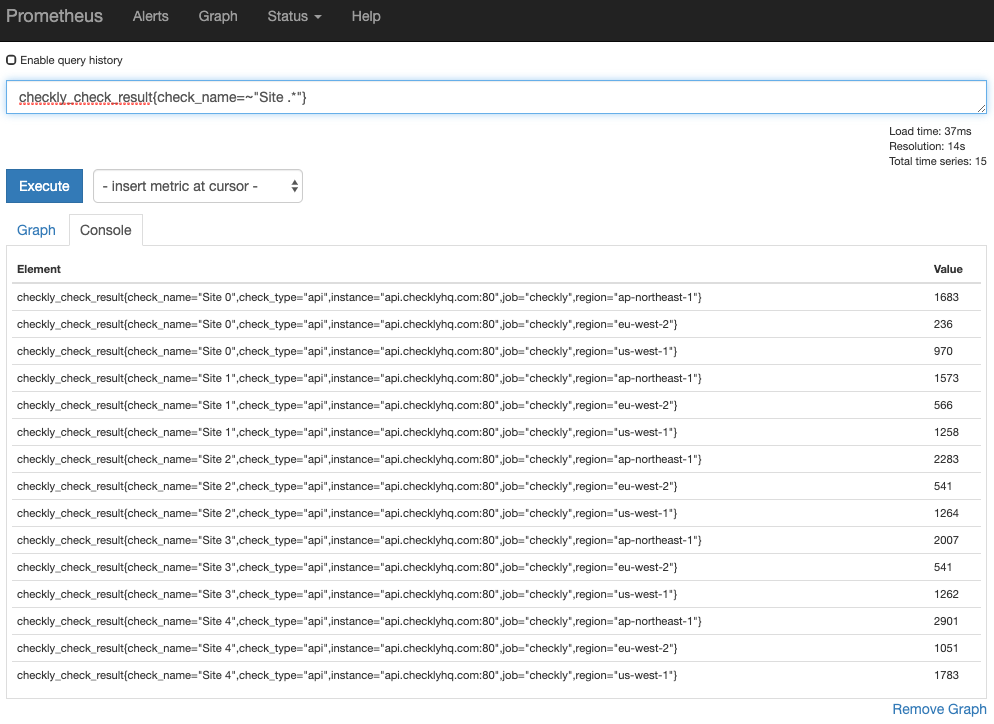Click the Prometheus home link
Viewport: 994px width, 724px height.
click(54, 16)
